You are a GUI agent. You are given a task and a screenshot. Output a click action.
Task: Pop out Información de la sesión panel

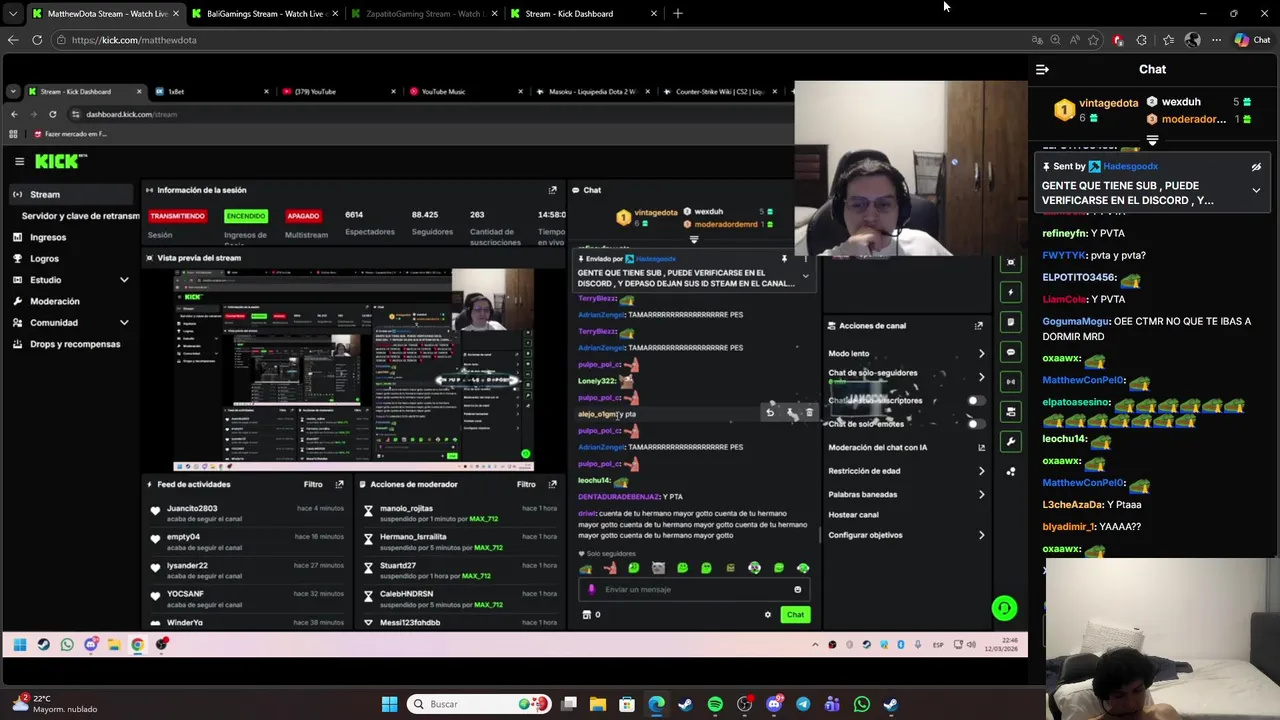[x=552, y=190]
